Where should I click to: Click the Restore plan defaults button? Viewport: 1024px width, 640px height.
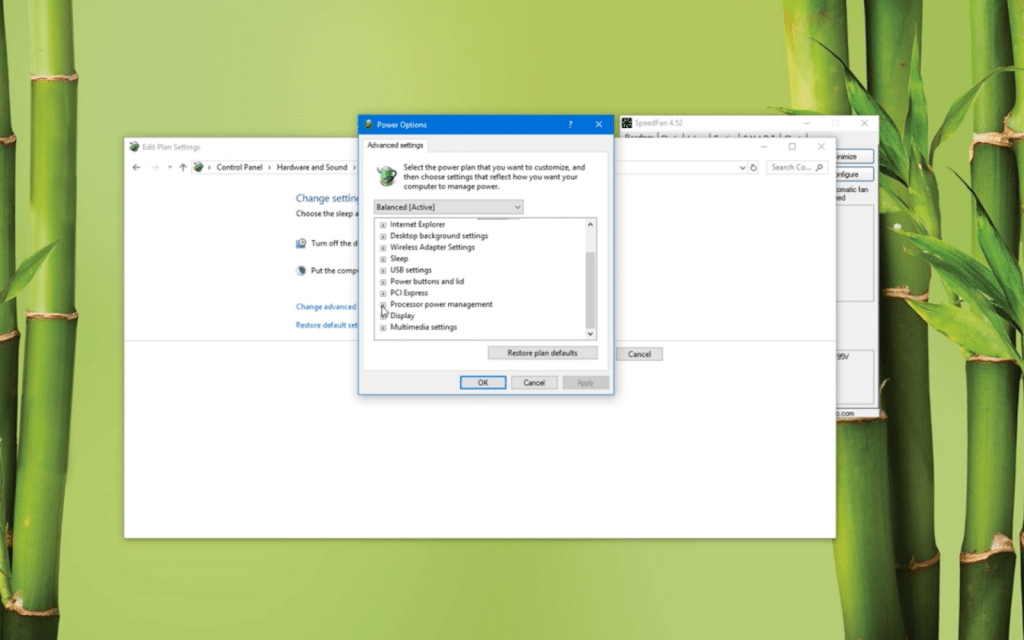pos(543,353)
